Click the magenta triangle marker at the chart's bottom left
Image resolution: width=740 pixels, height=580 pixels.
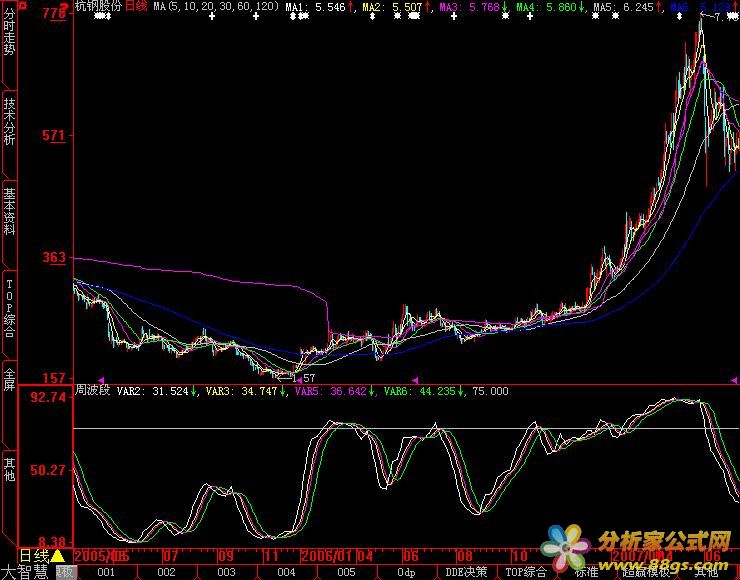click(x=101, y=379)
